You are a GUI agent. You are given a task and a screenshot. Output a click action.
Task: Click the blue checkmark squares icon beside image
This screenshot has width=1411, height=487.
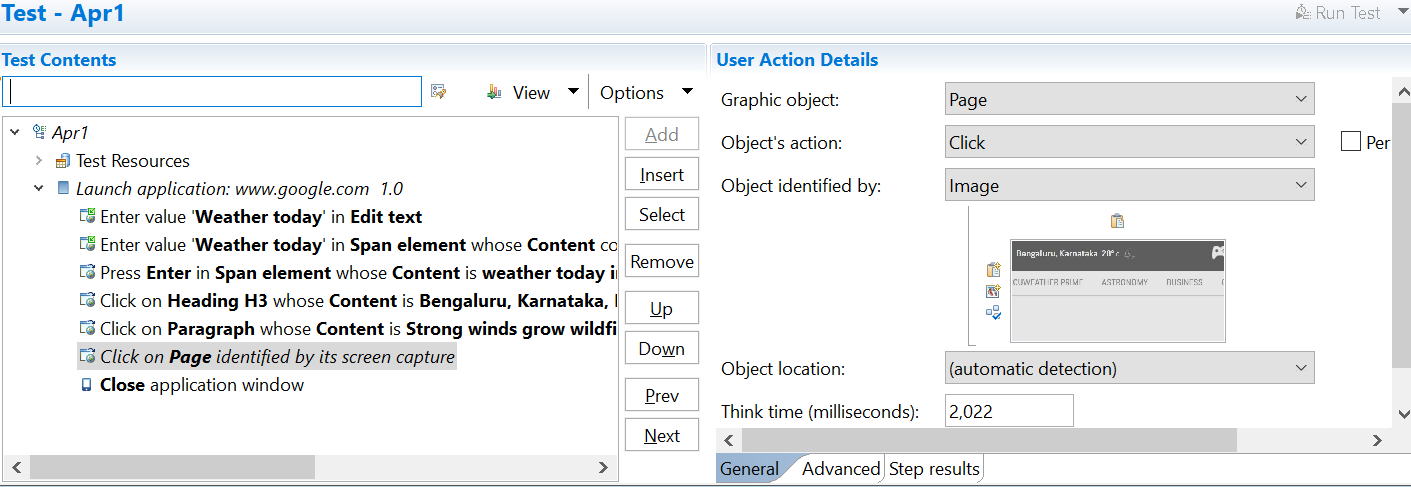pyautogui.click(x=993, y=312)
